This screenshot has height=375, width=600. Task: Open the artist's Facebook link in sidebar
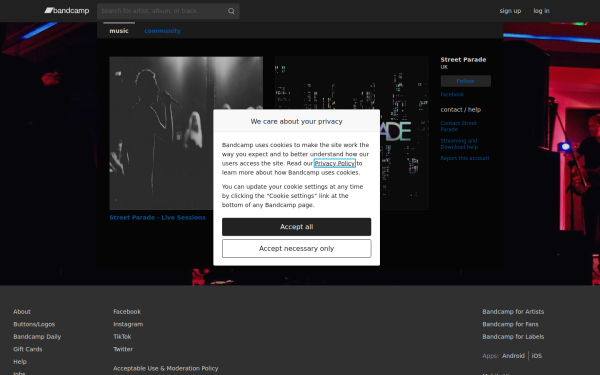pyautogui.click(x=452, y=95)
